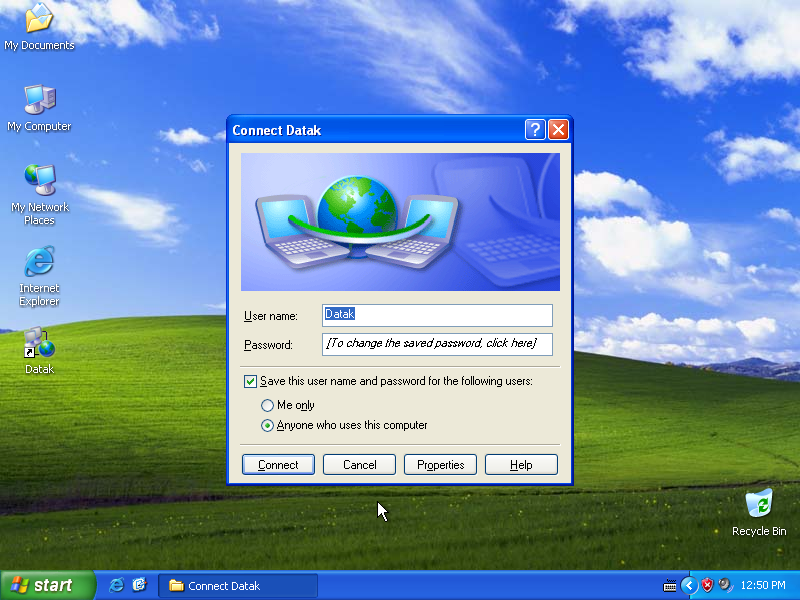Select the Me only option
800x600 pixels.
(267, 405)
